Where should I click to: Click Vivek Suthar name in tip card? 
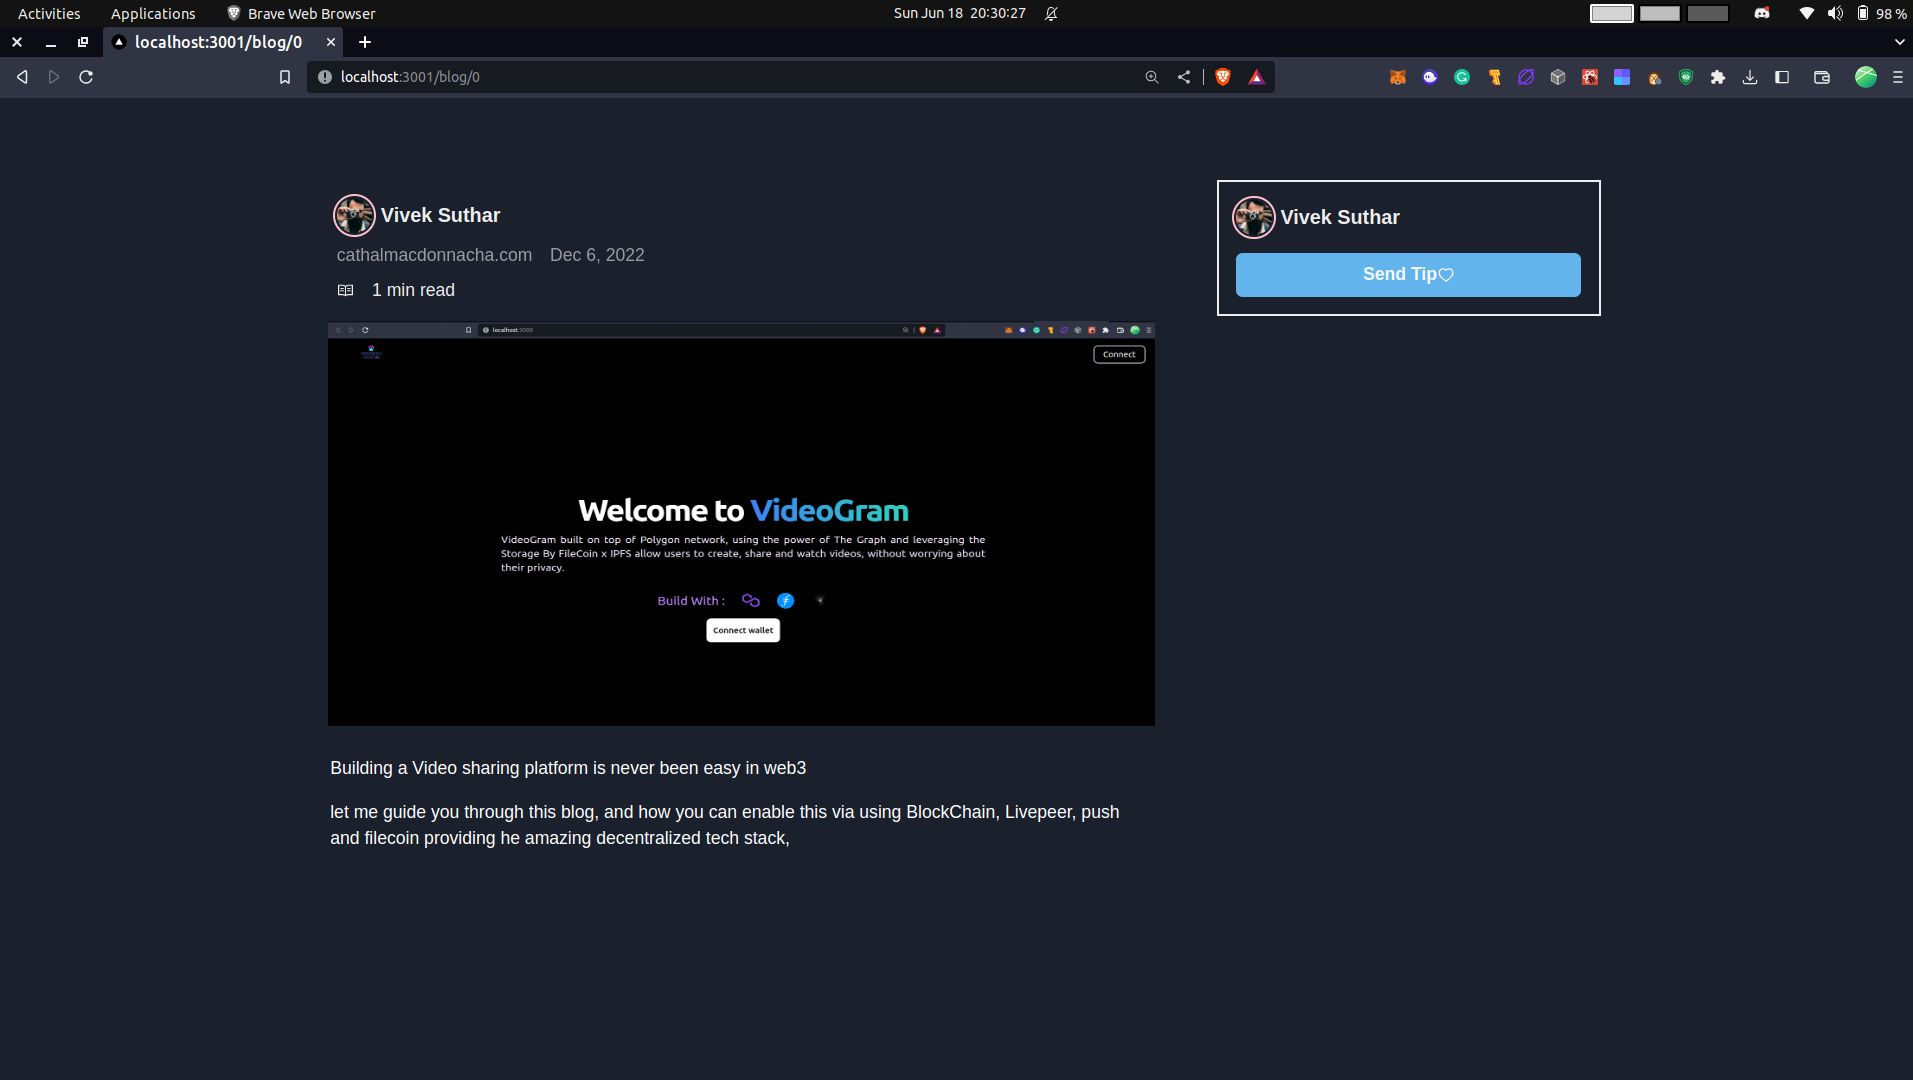tap(1340, 217)
